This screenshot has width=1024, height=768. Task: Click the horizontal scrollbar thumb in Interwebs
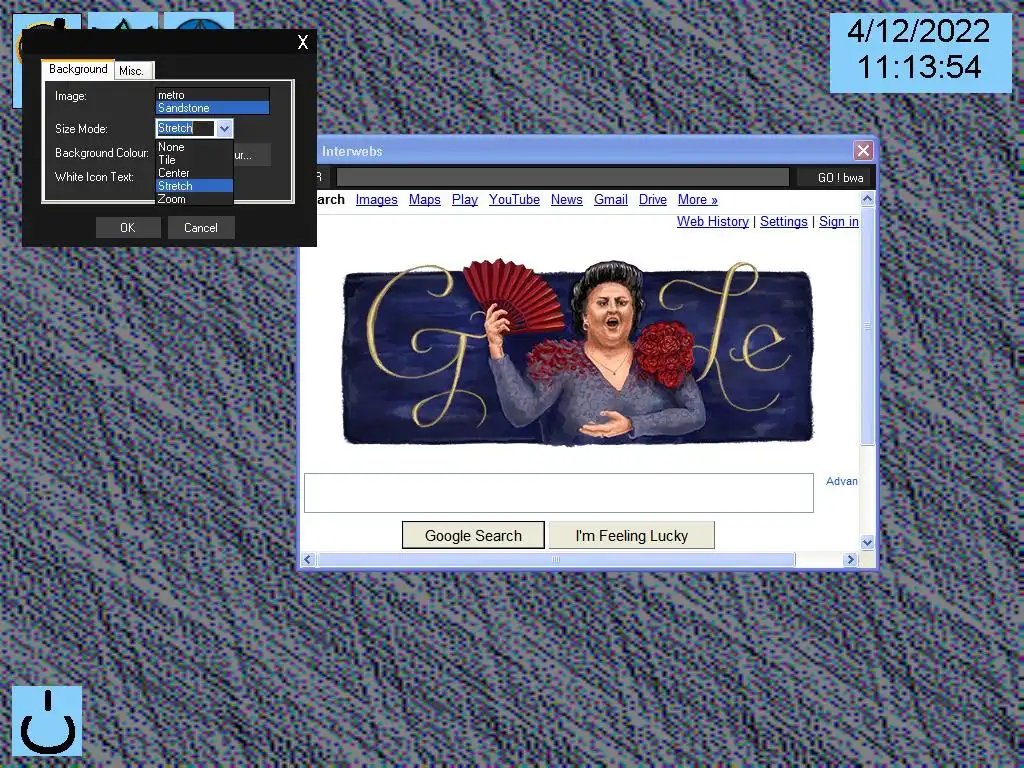tap(556, 559)
